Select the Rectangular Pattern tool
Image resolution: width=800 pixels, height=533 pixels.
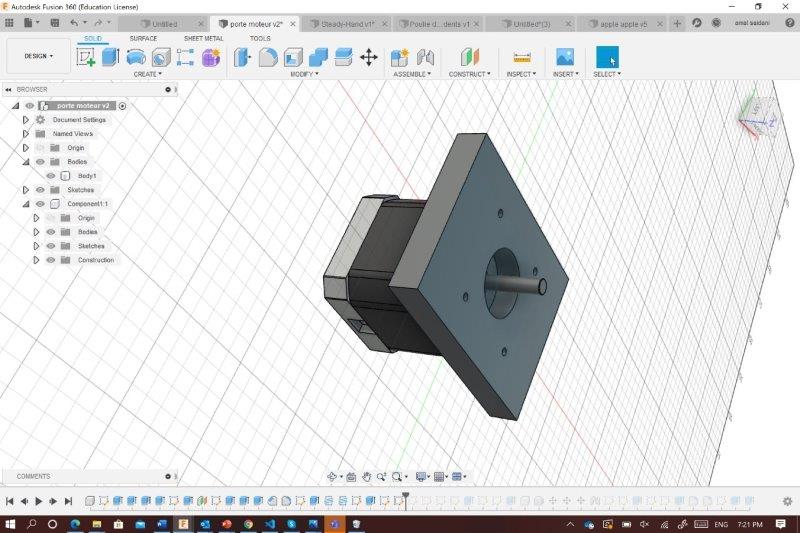185,57
